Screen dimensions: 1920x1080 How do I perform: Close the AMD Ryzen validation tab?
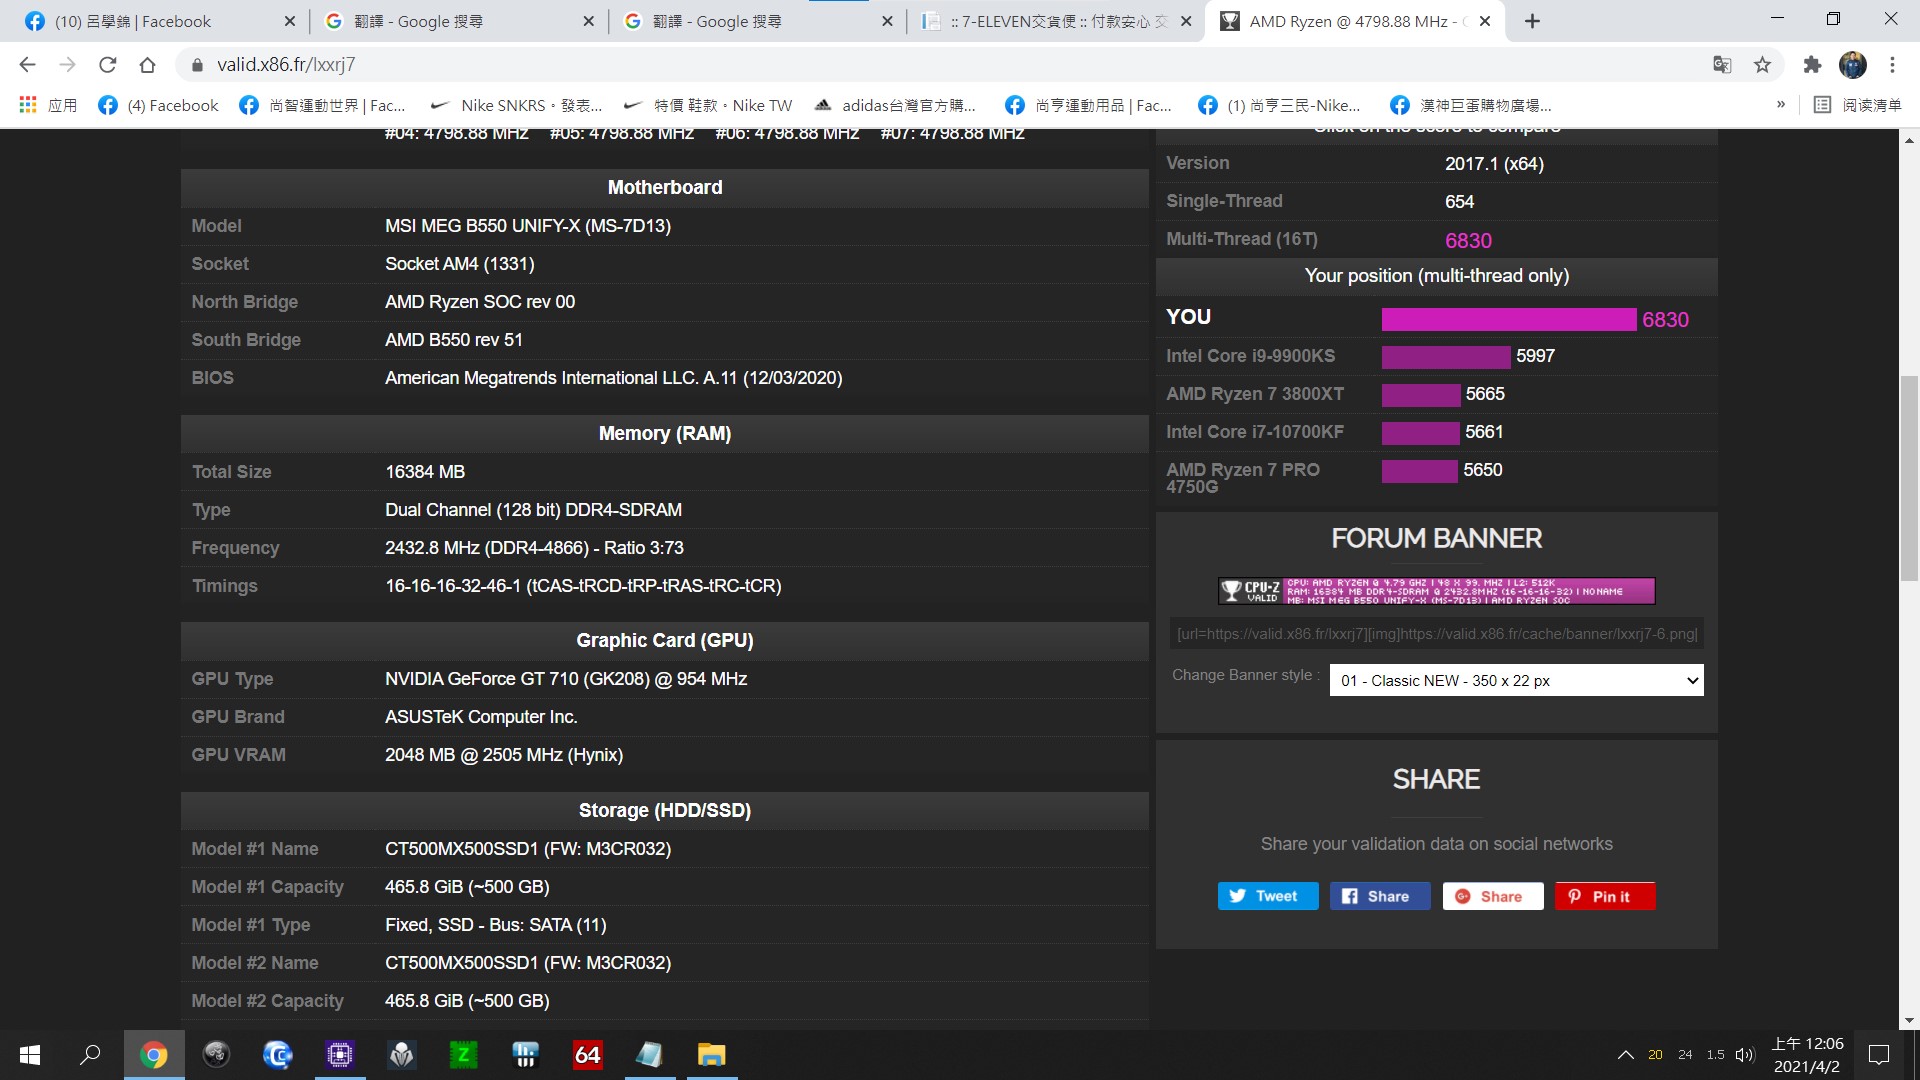(1485, 21)
